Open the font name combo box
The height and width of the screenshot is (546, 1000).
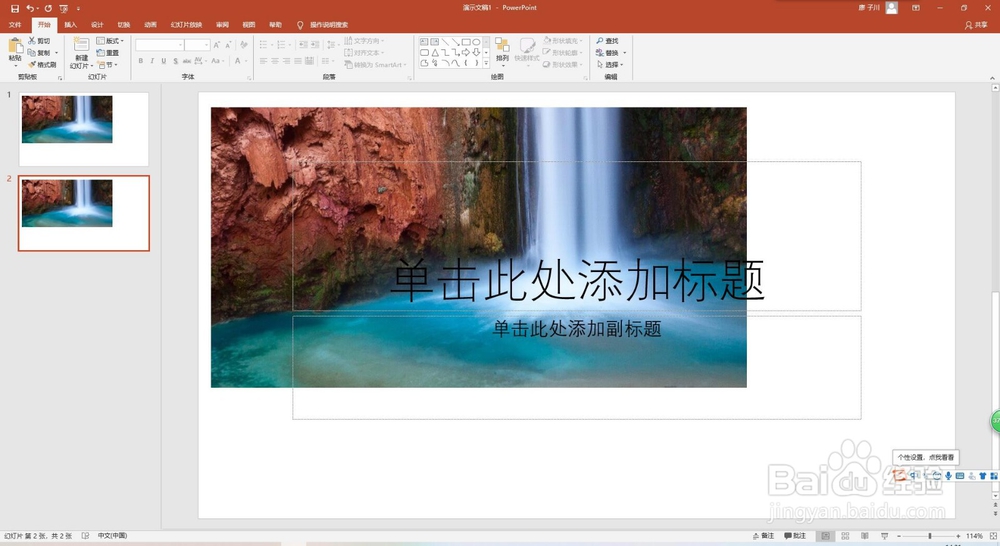point(159,45)
